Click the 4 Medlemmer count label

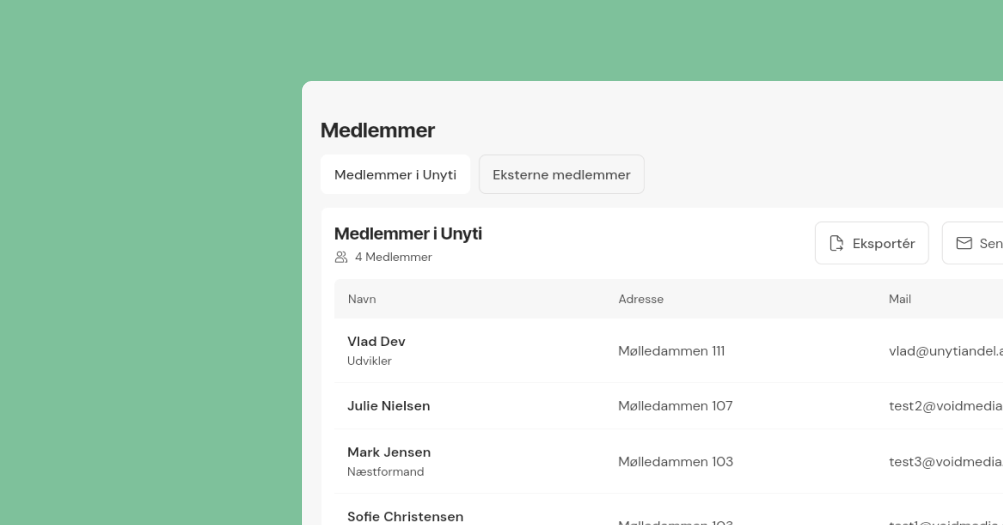point(393,257)
